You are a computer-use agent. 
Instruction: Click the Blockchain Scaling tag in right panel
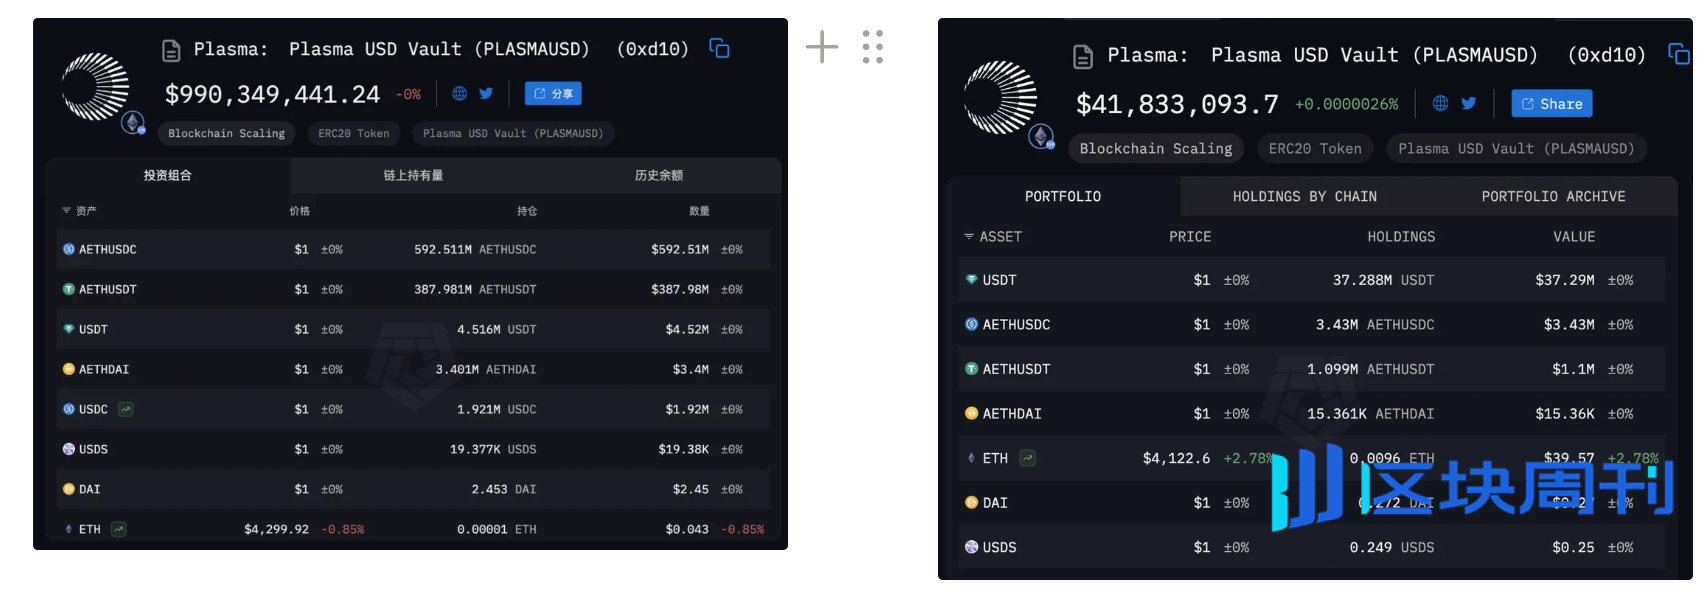[1155, 149]
